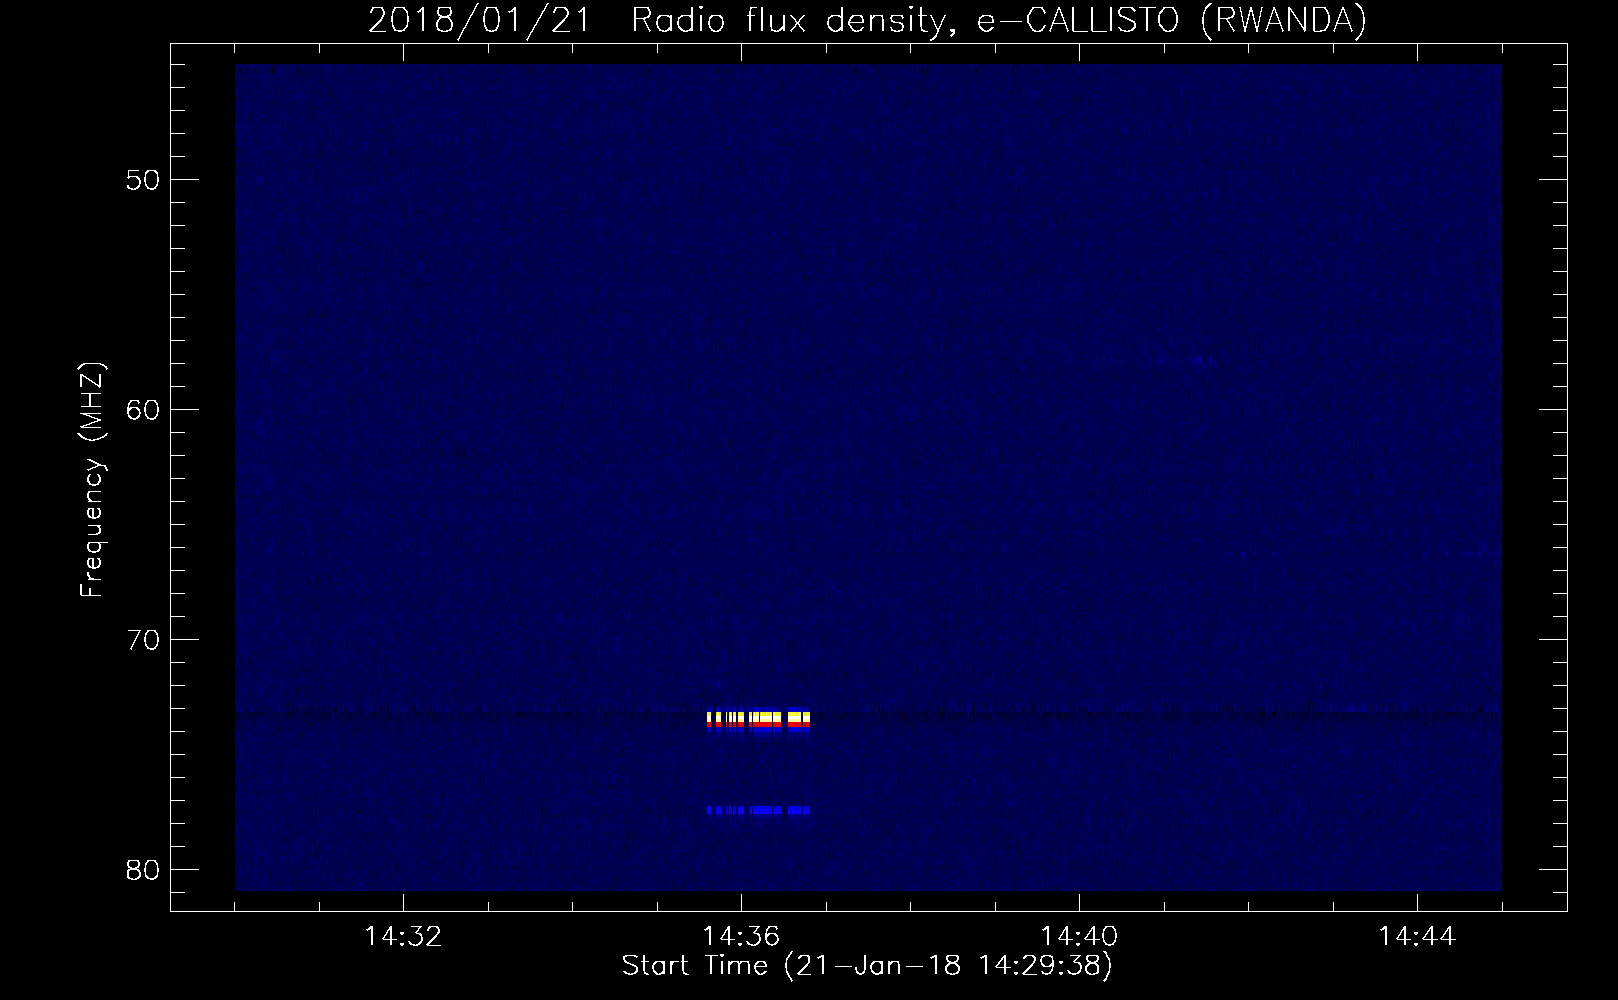Click the 14:40 time tick label

click(x=1079, y=937)
